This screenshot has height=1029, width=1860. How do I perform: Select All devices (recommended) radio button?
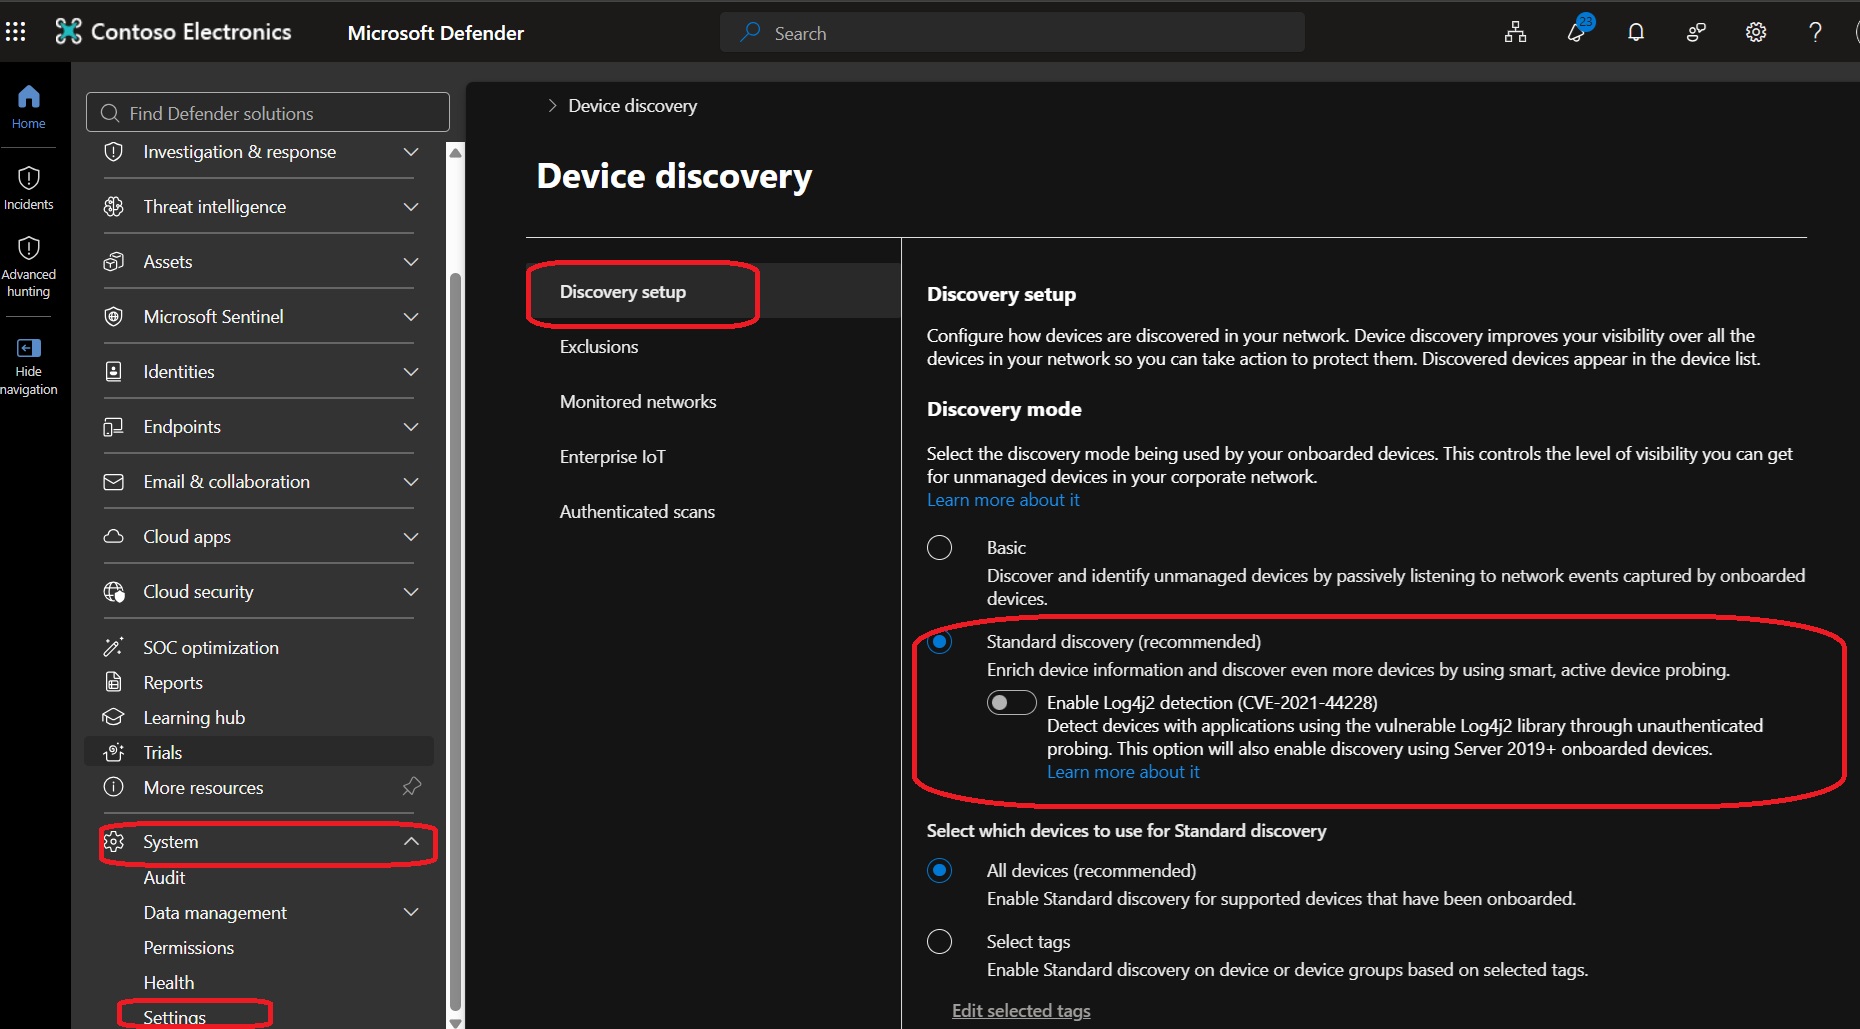[x=939, y=871]
